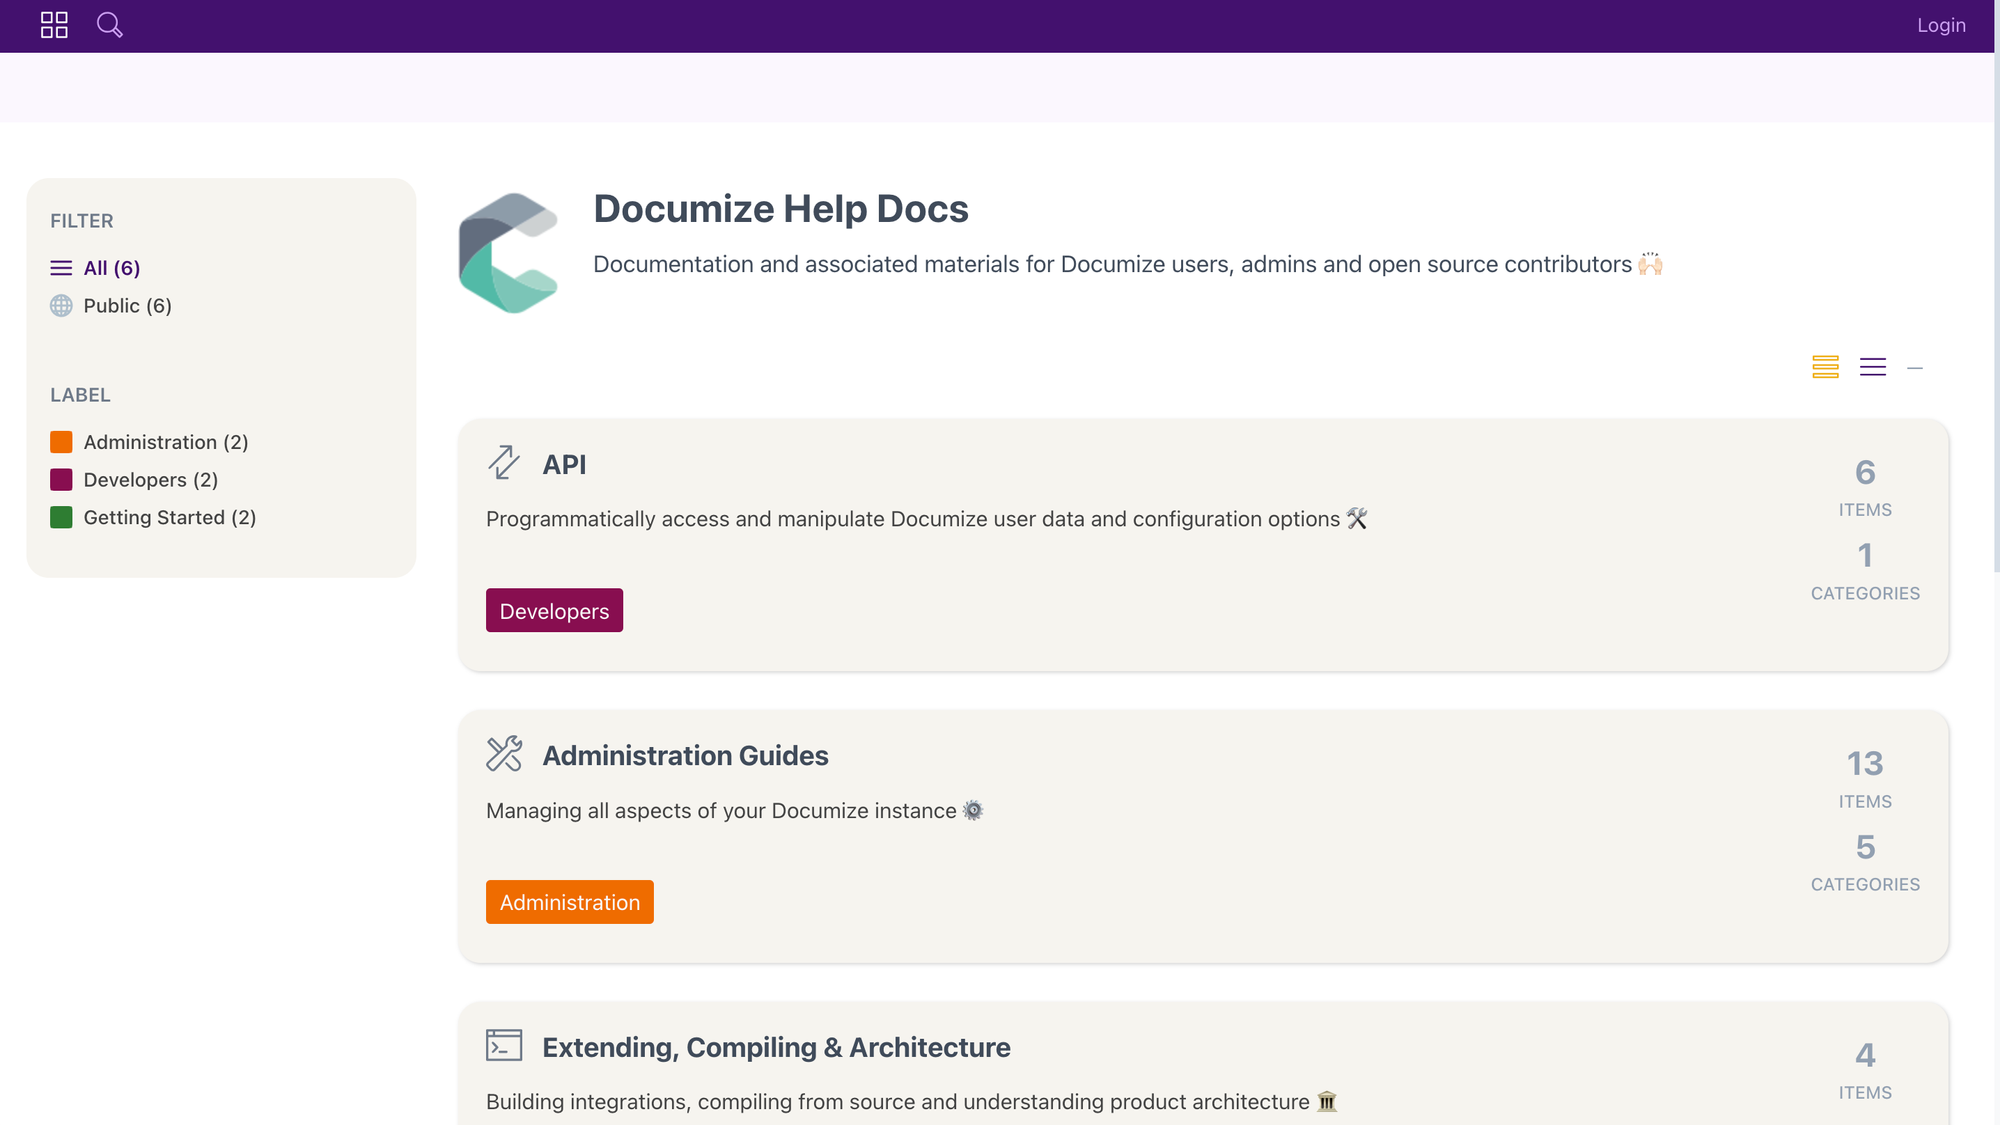Open Extending, Compiling & Architecture space
This screenshot has width=2000, height=1125.
(x=776, y=1048)
